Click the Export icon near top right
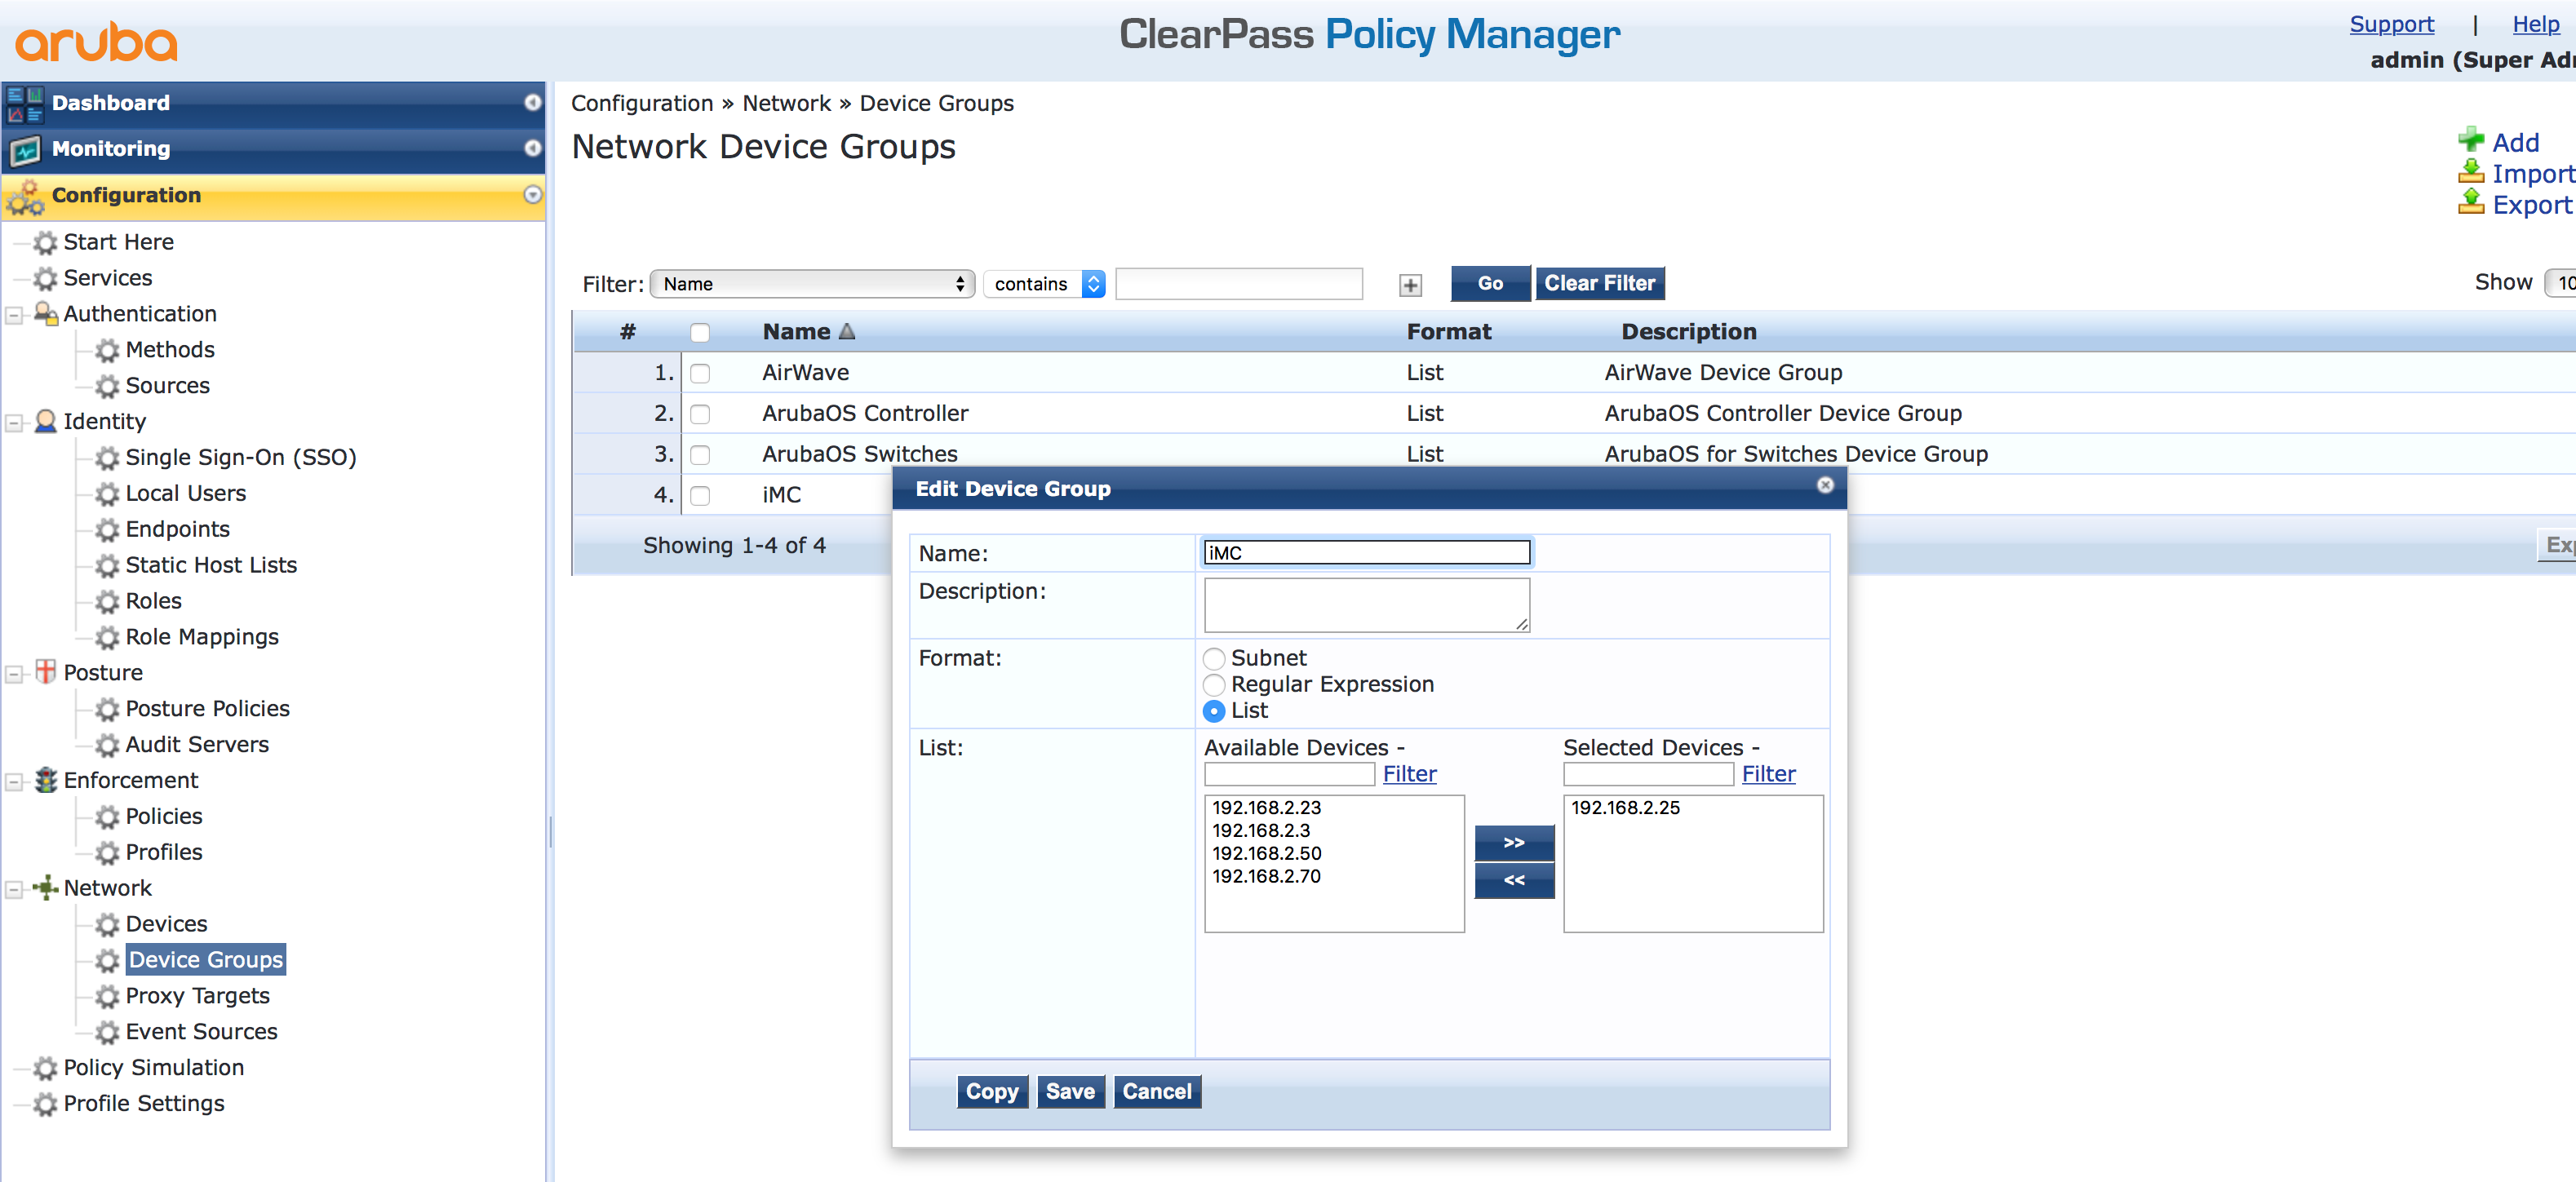The image size is (2576, 1182). point(2472,205)
